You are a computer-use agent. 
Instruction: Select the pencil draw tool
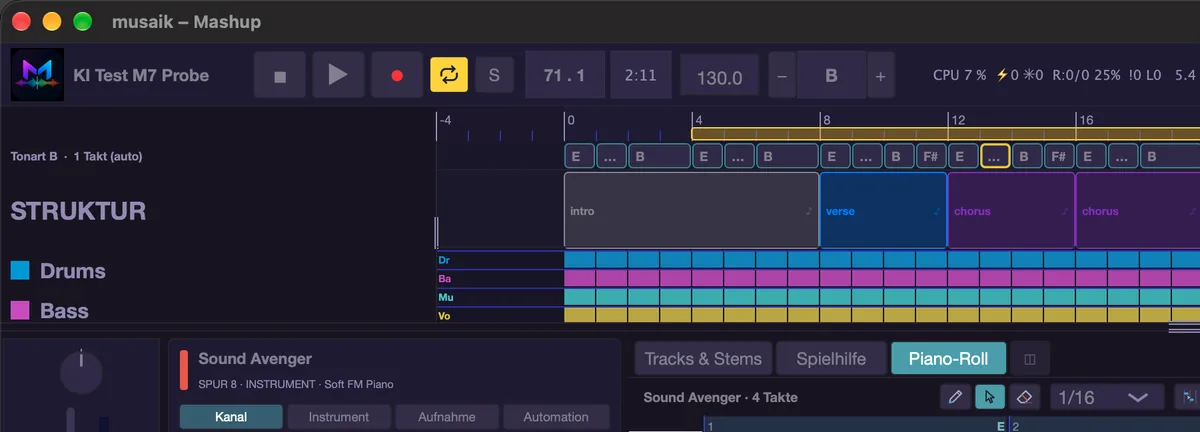pos(955,397)
